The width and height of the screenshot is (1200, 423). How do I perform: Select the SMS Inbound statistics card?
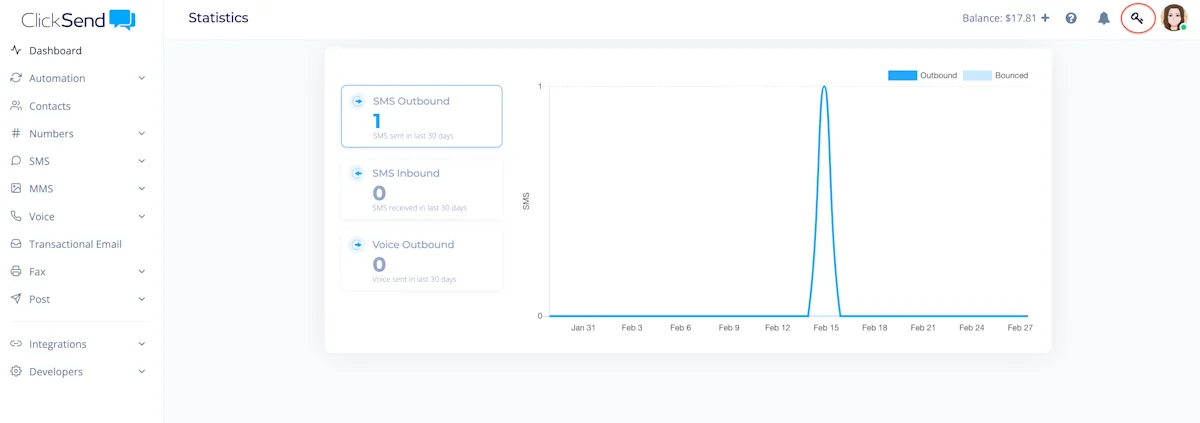[x=422, y=188]
